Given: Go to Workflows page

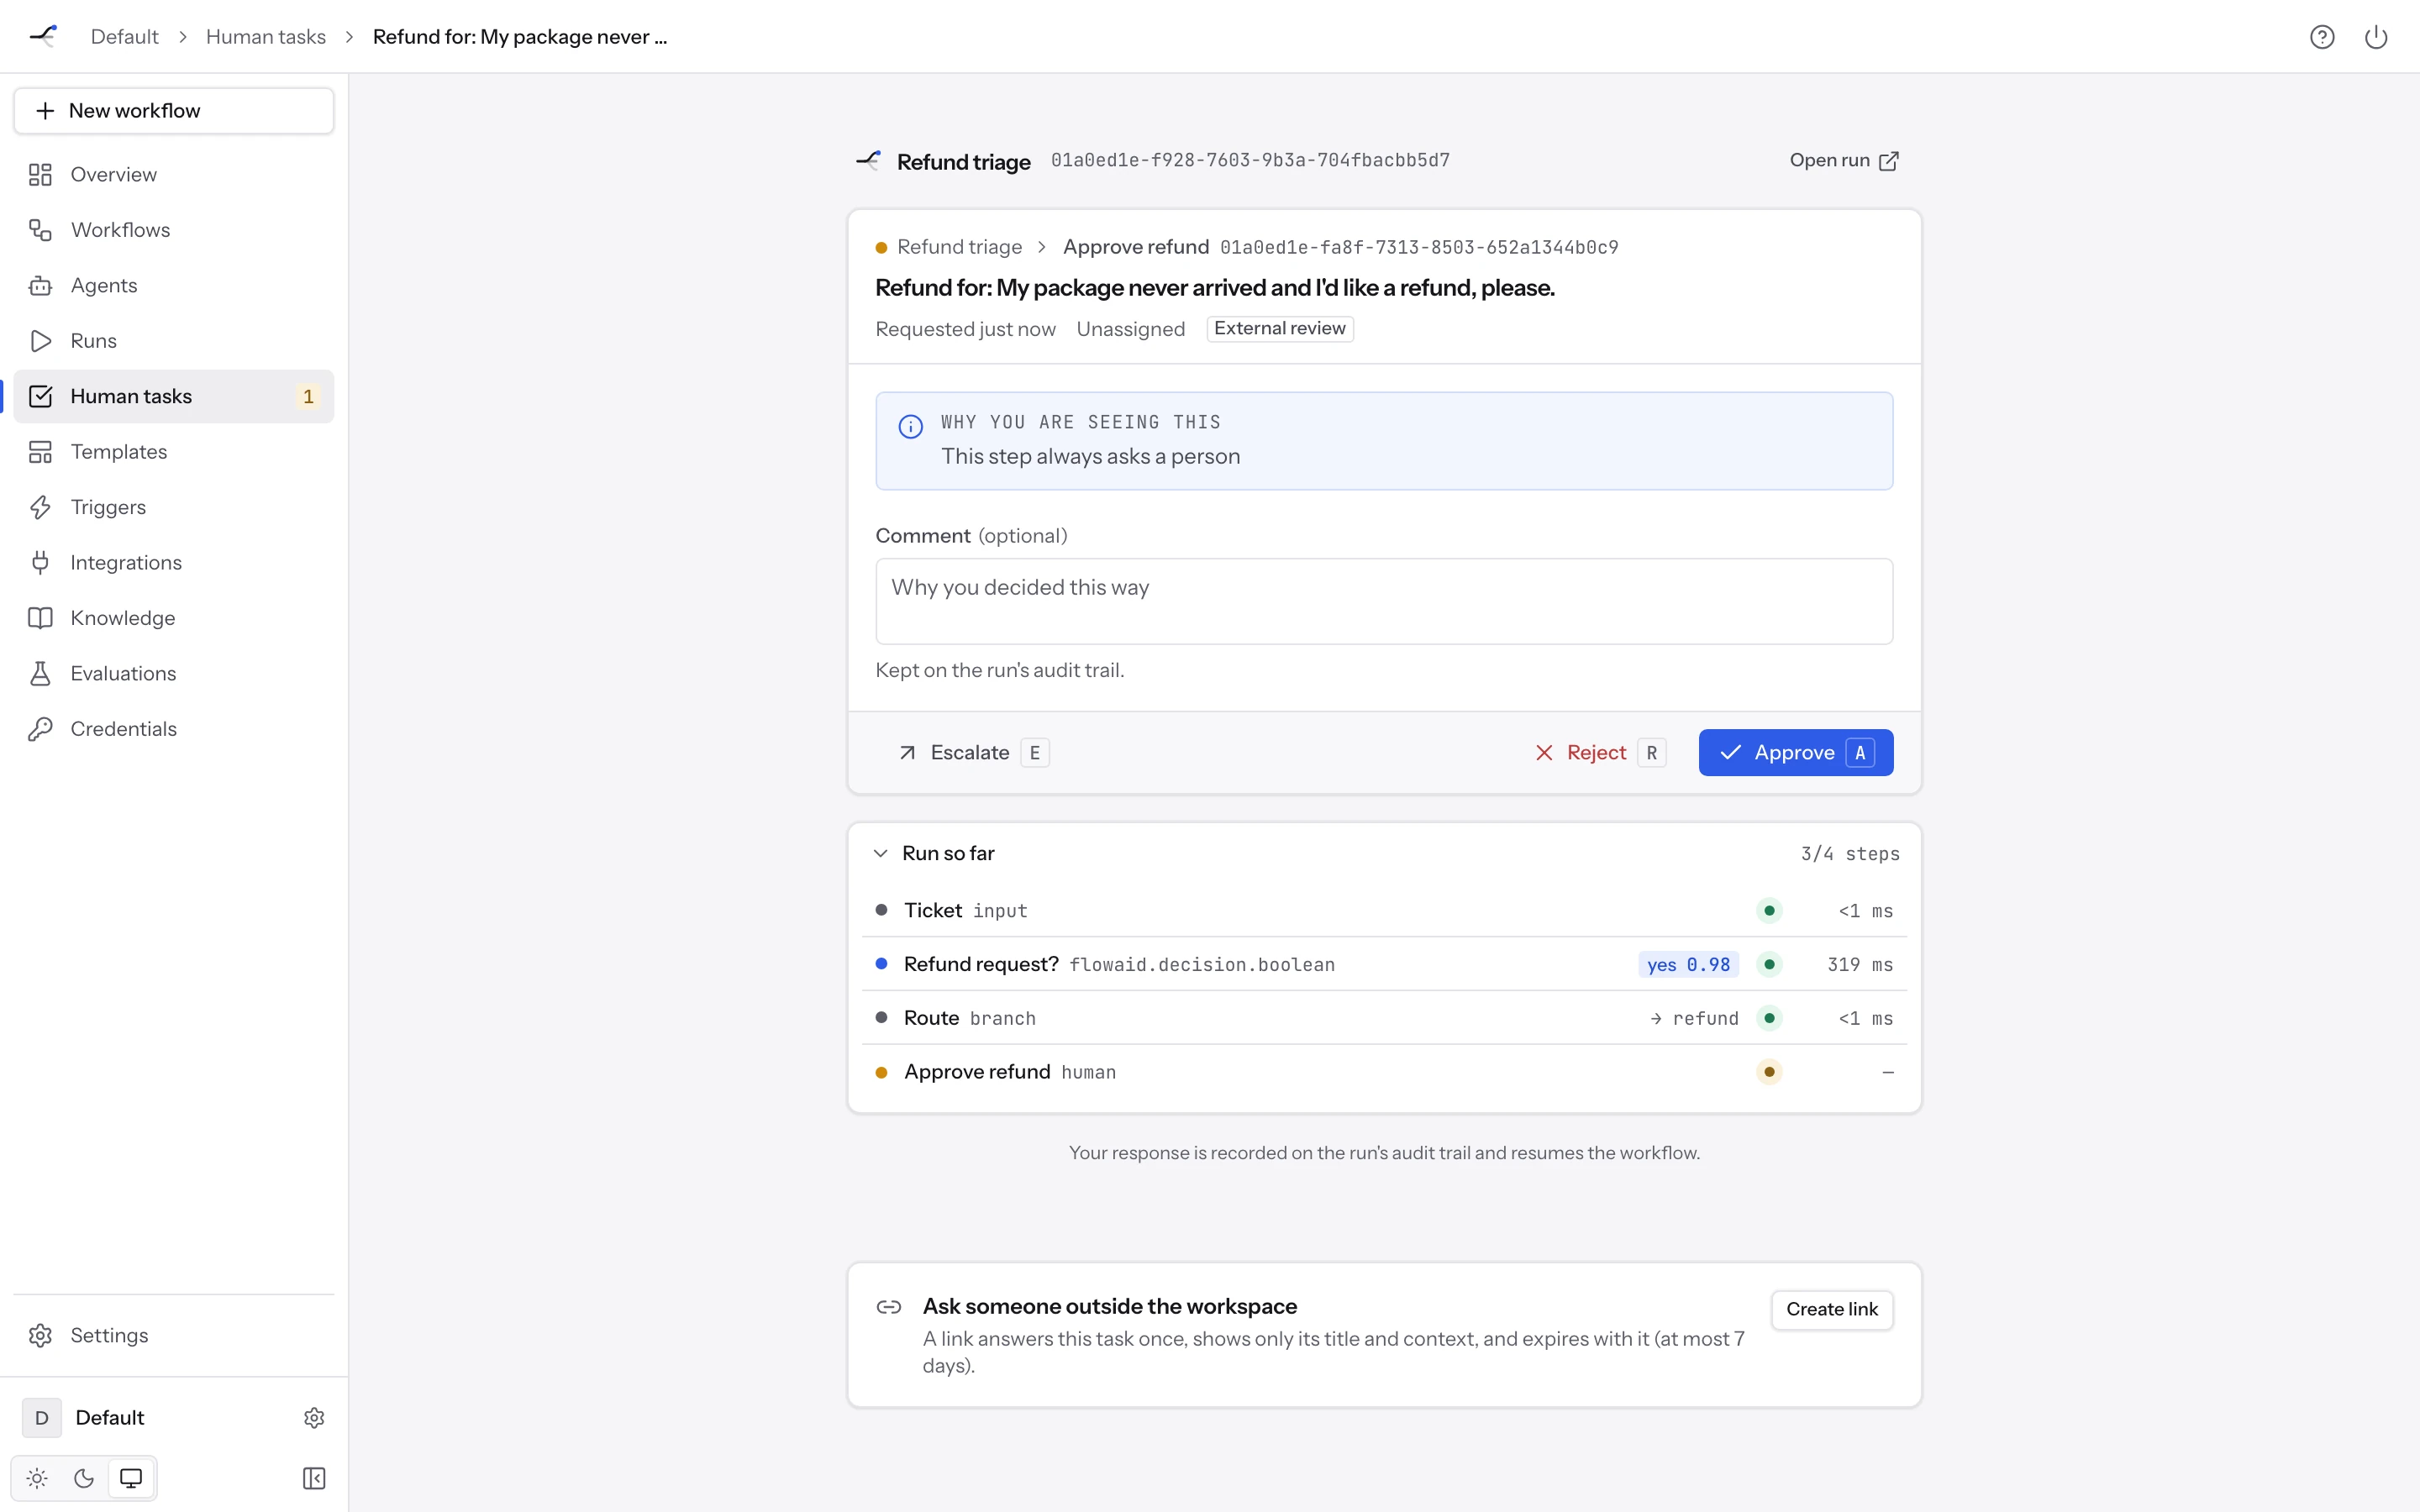Looking at the screenshot, I should click(174, 230).
